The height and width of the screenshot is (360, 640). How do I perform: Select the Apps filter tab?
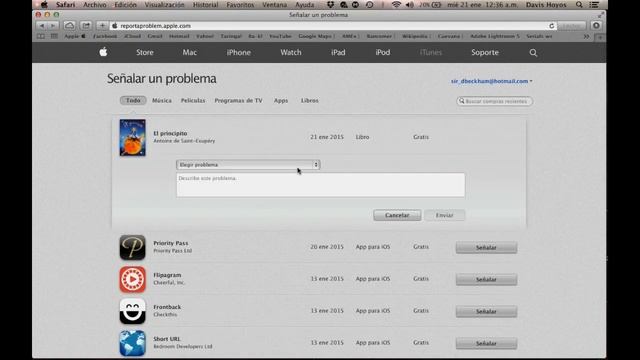(281, 100)
